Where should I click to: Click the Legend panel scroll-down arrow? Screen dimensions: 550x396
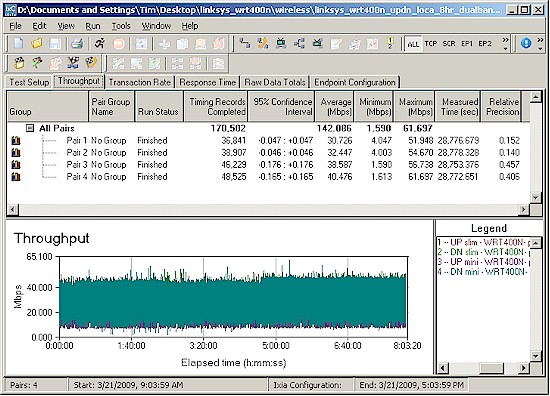pos(536,356)
